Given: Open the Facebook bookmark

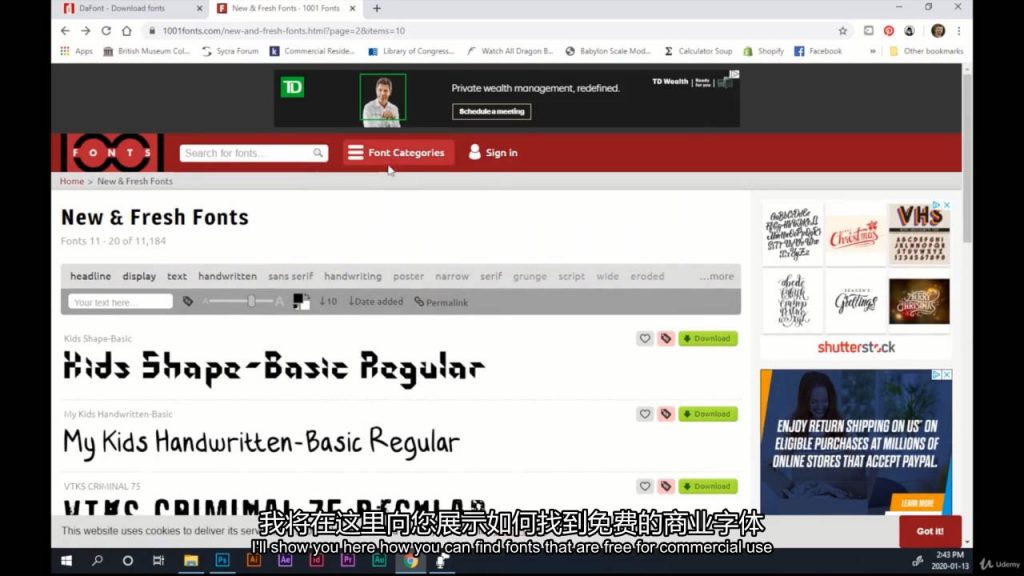Looking at the screenshot, I should [x=818, y=51].
